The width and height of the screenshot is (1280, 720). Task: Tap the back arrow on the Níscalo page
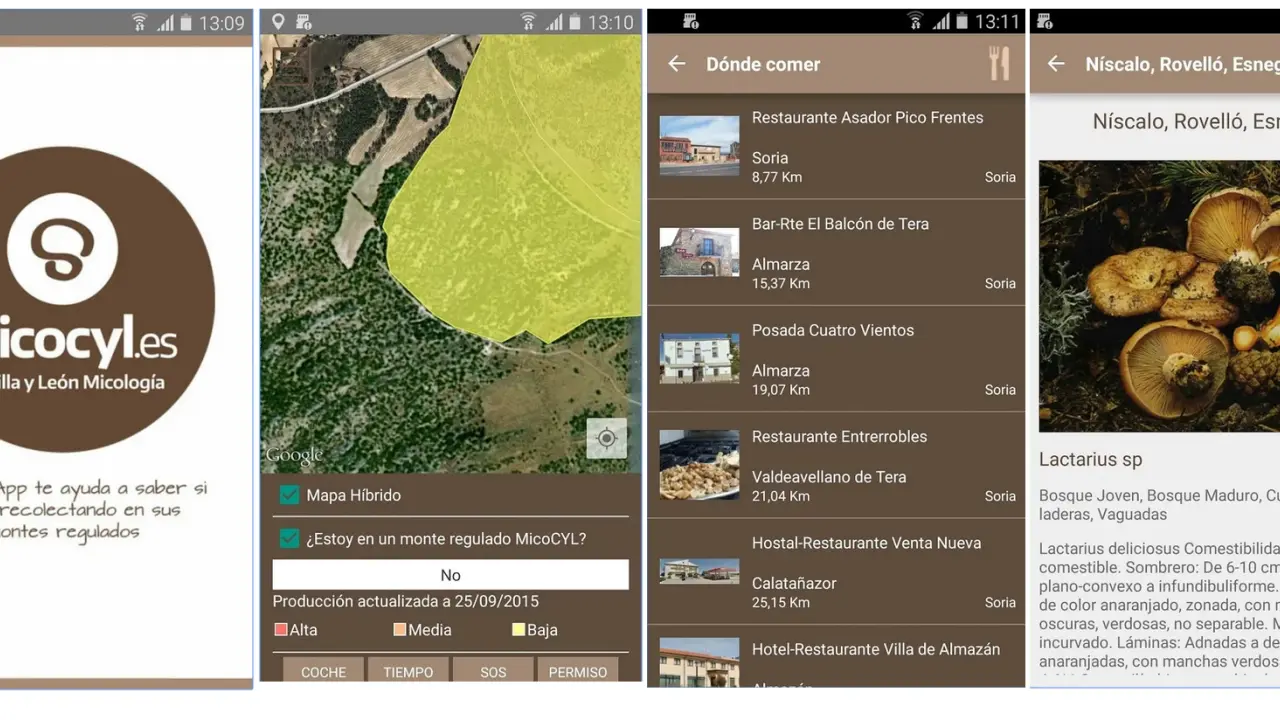pyautogui.click(x=1056, y=64)
